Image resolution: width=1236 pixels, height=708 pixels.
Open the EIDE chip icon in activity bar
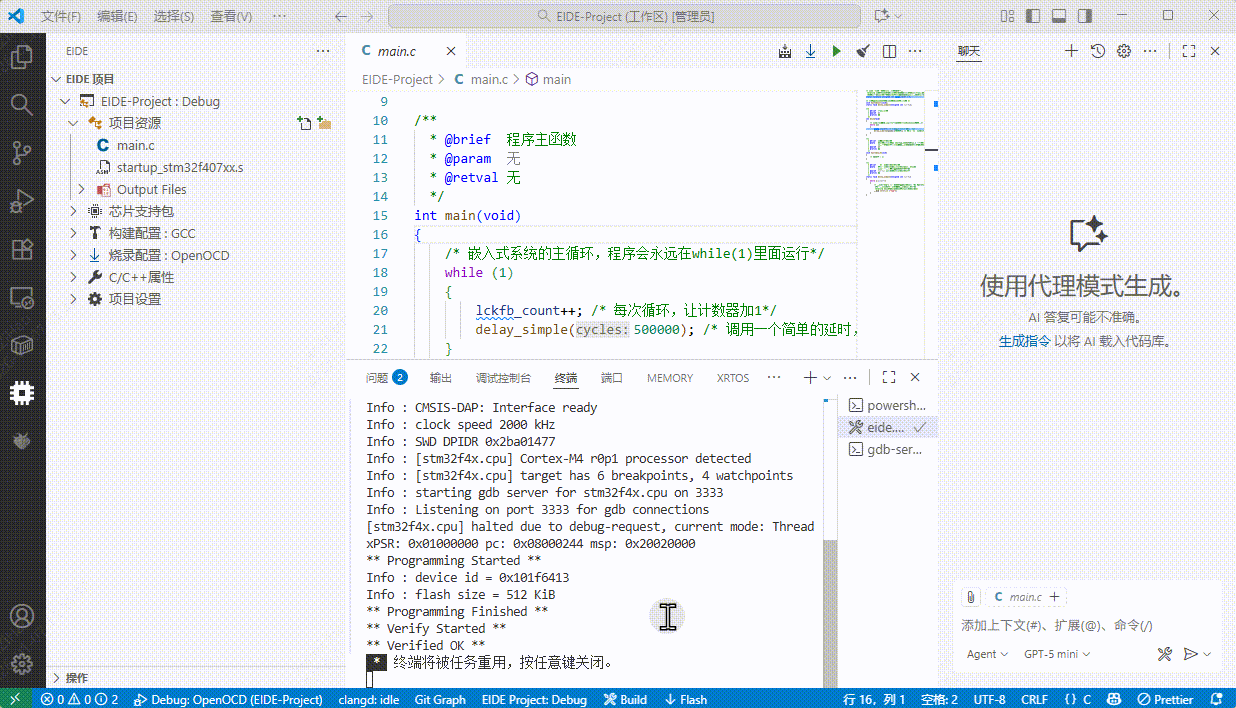coord(21,392)
